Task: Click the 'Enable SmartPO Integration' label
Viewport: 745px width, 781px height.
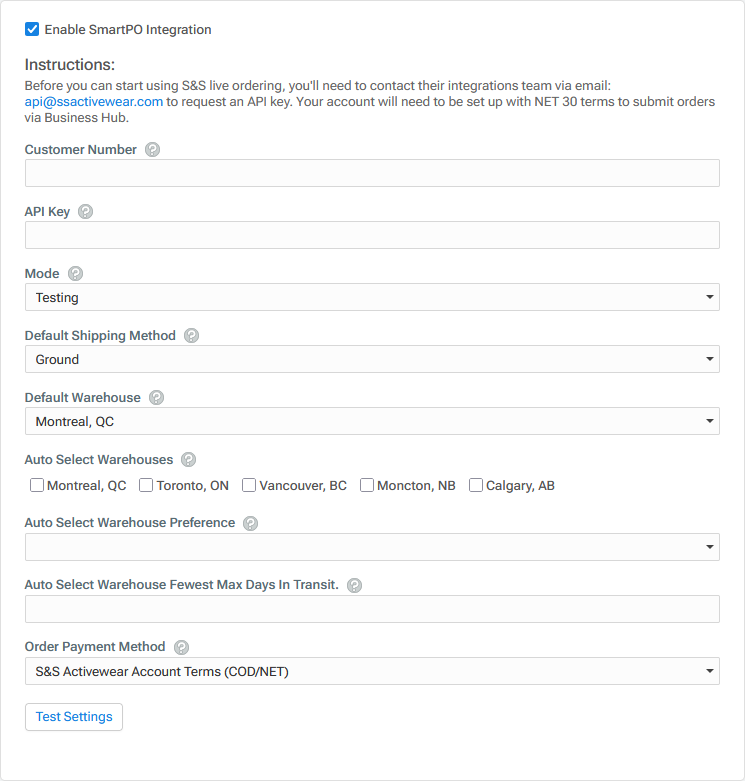Action: point(128,30)
